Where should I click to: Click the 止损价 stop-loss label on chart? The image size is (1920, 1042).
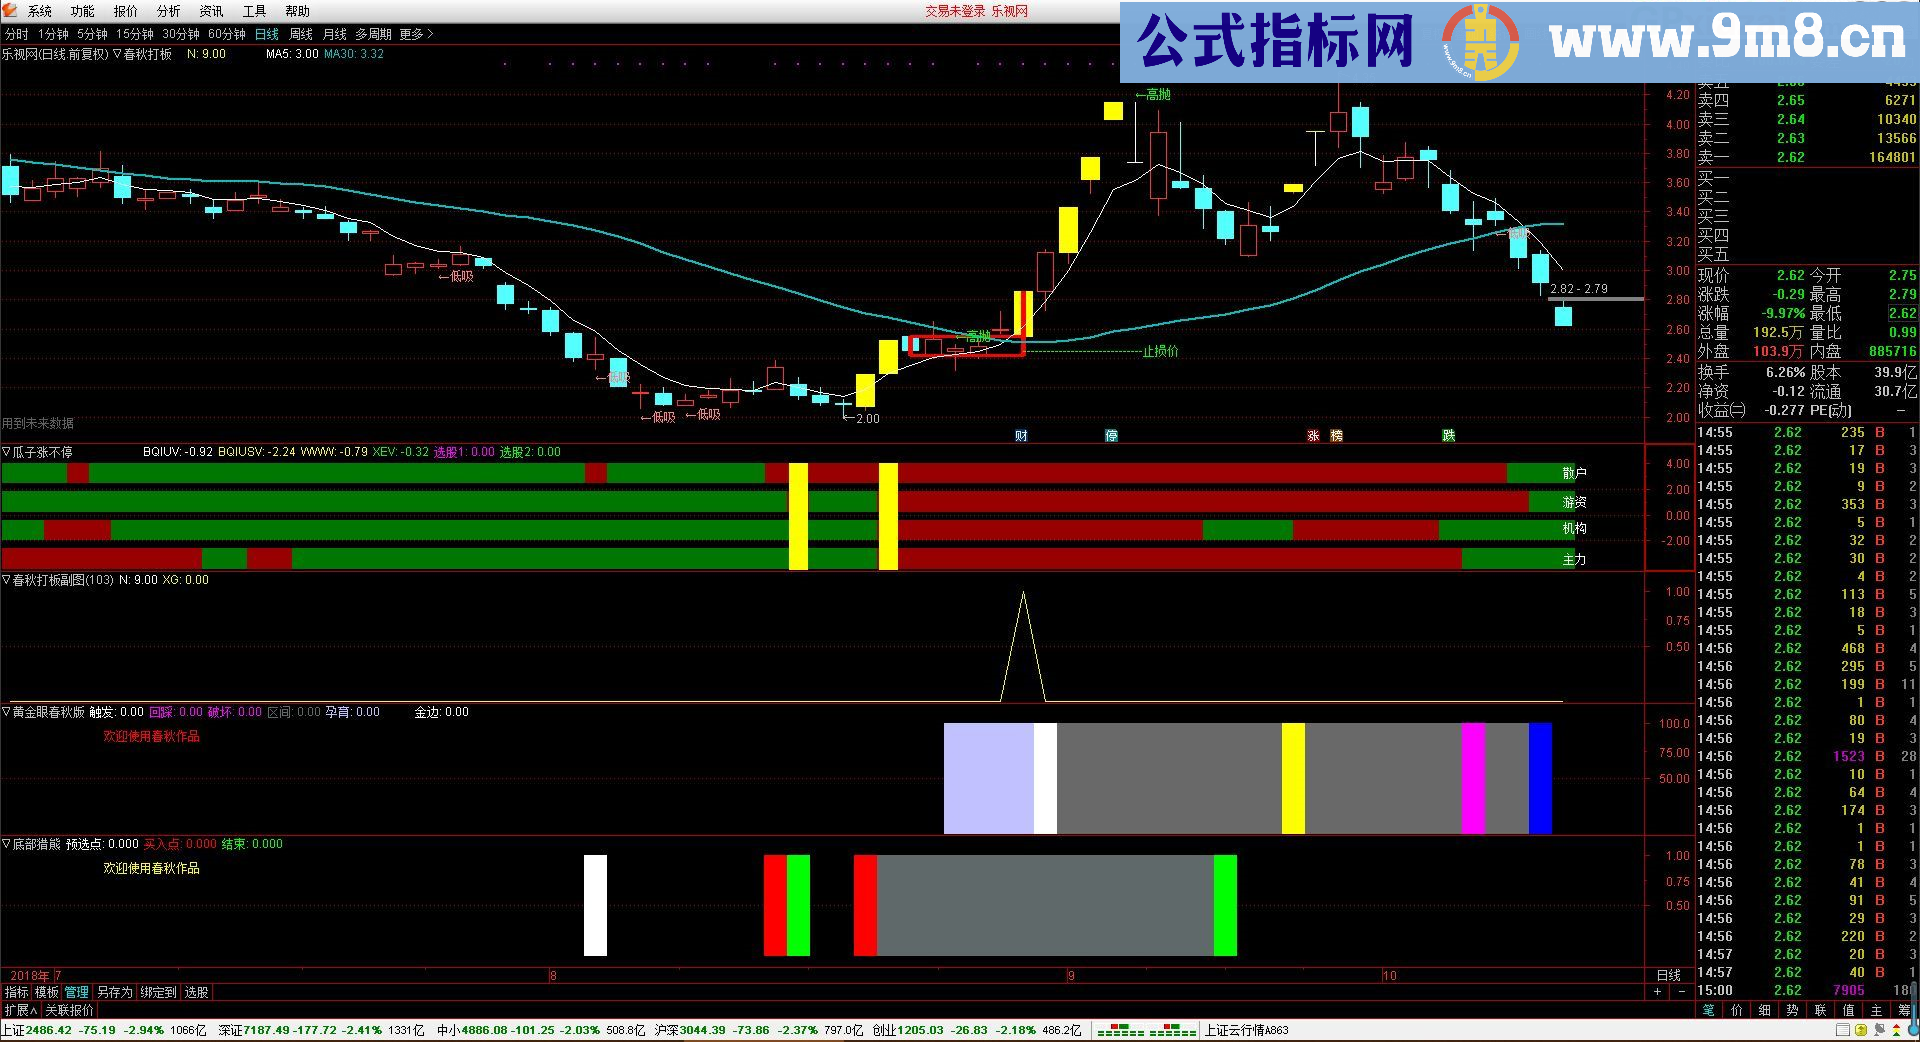pos(1160,352)
